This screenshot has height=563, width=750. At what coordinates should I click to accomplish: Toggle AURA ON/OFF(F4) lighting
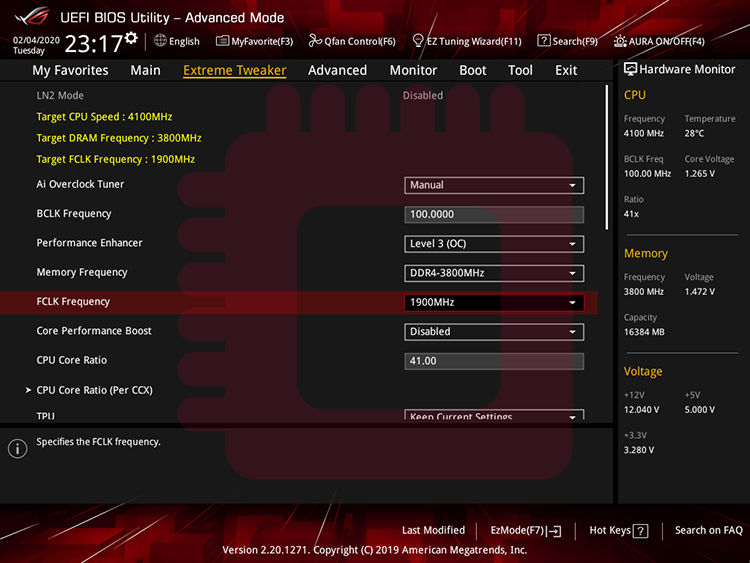(620, 41)
